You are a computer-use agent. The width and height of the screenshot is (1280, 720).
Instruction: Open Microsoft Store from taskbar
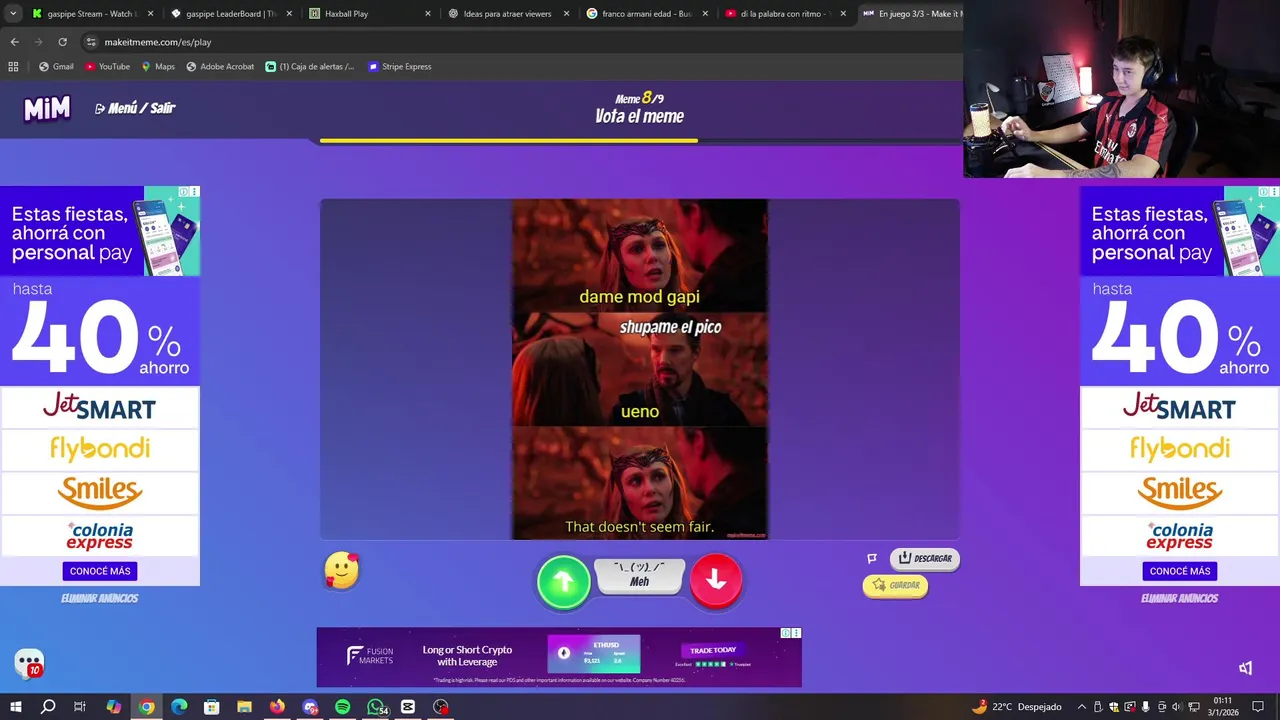(x=211, y=707)
